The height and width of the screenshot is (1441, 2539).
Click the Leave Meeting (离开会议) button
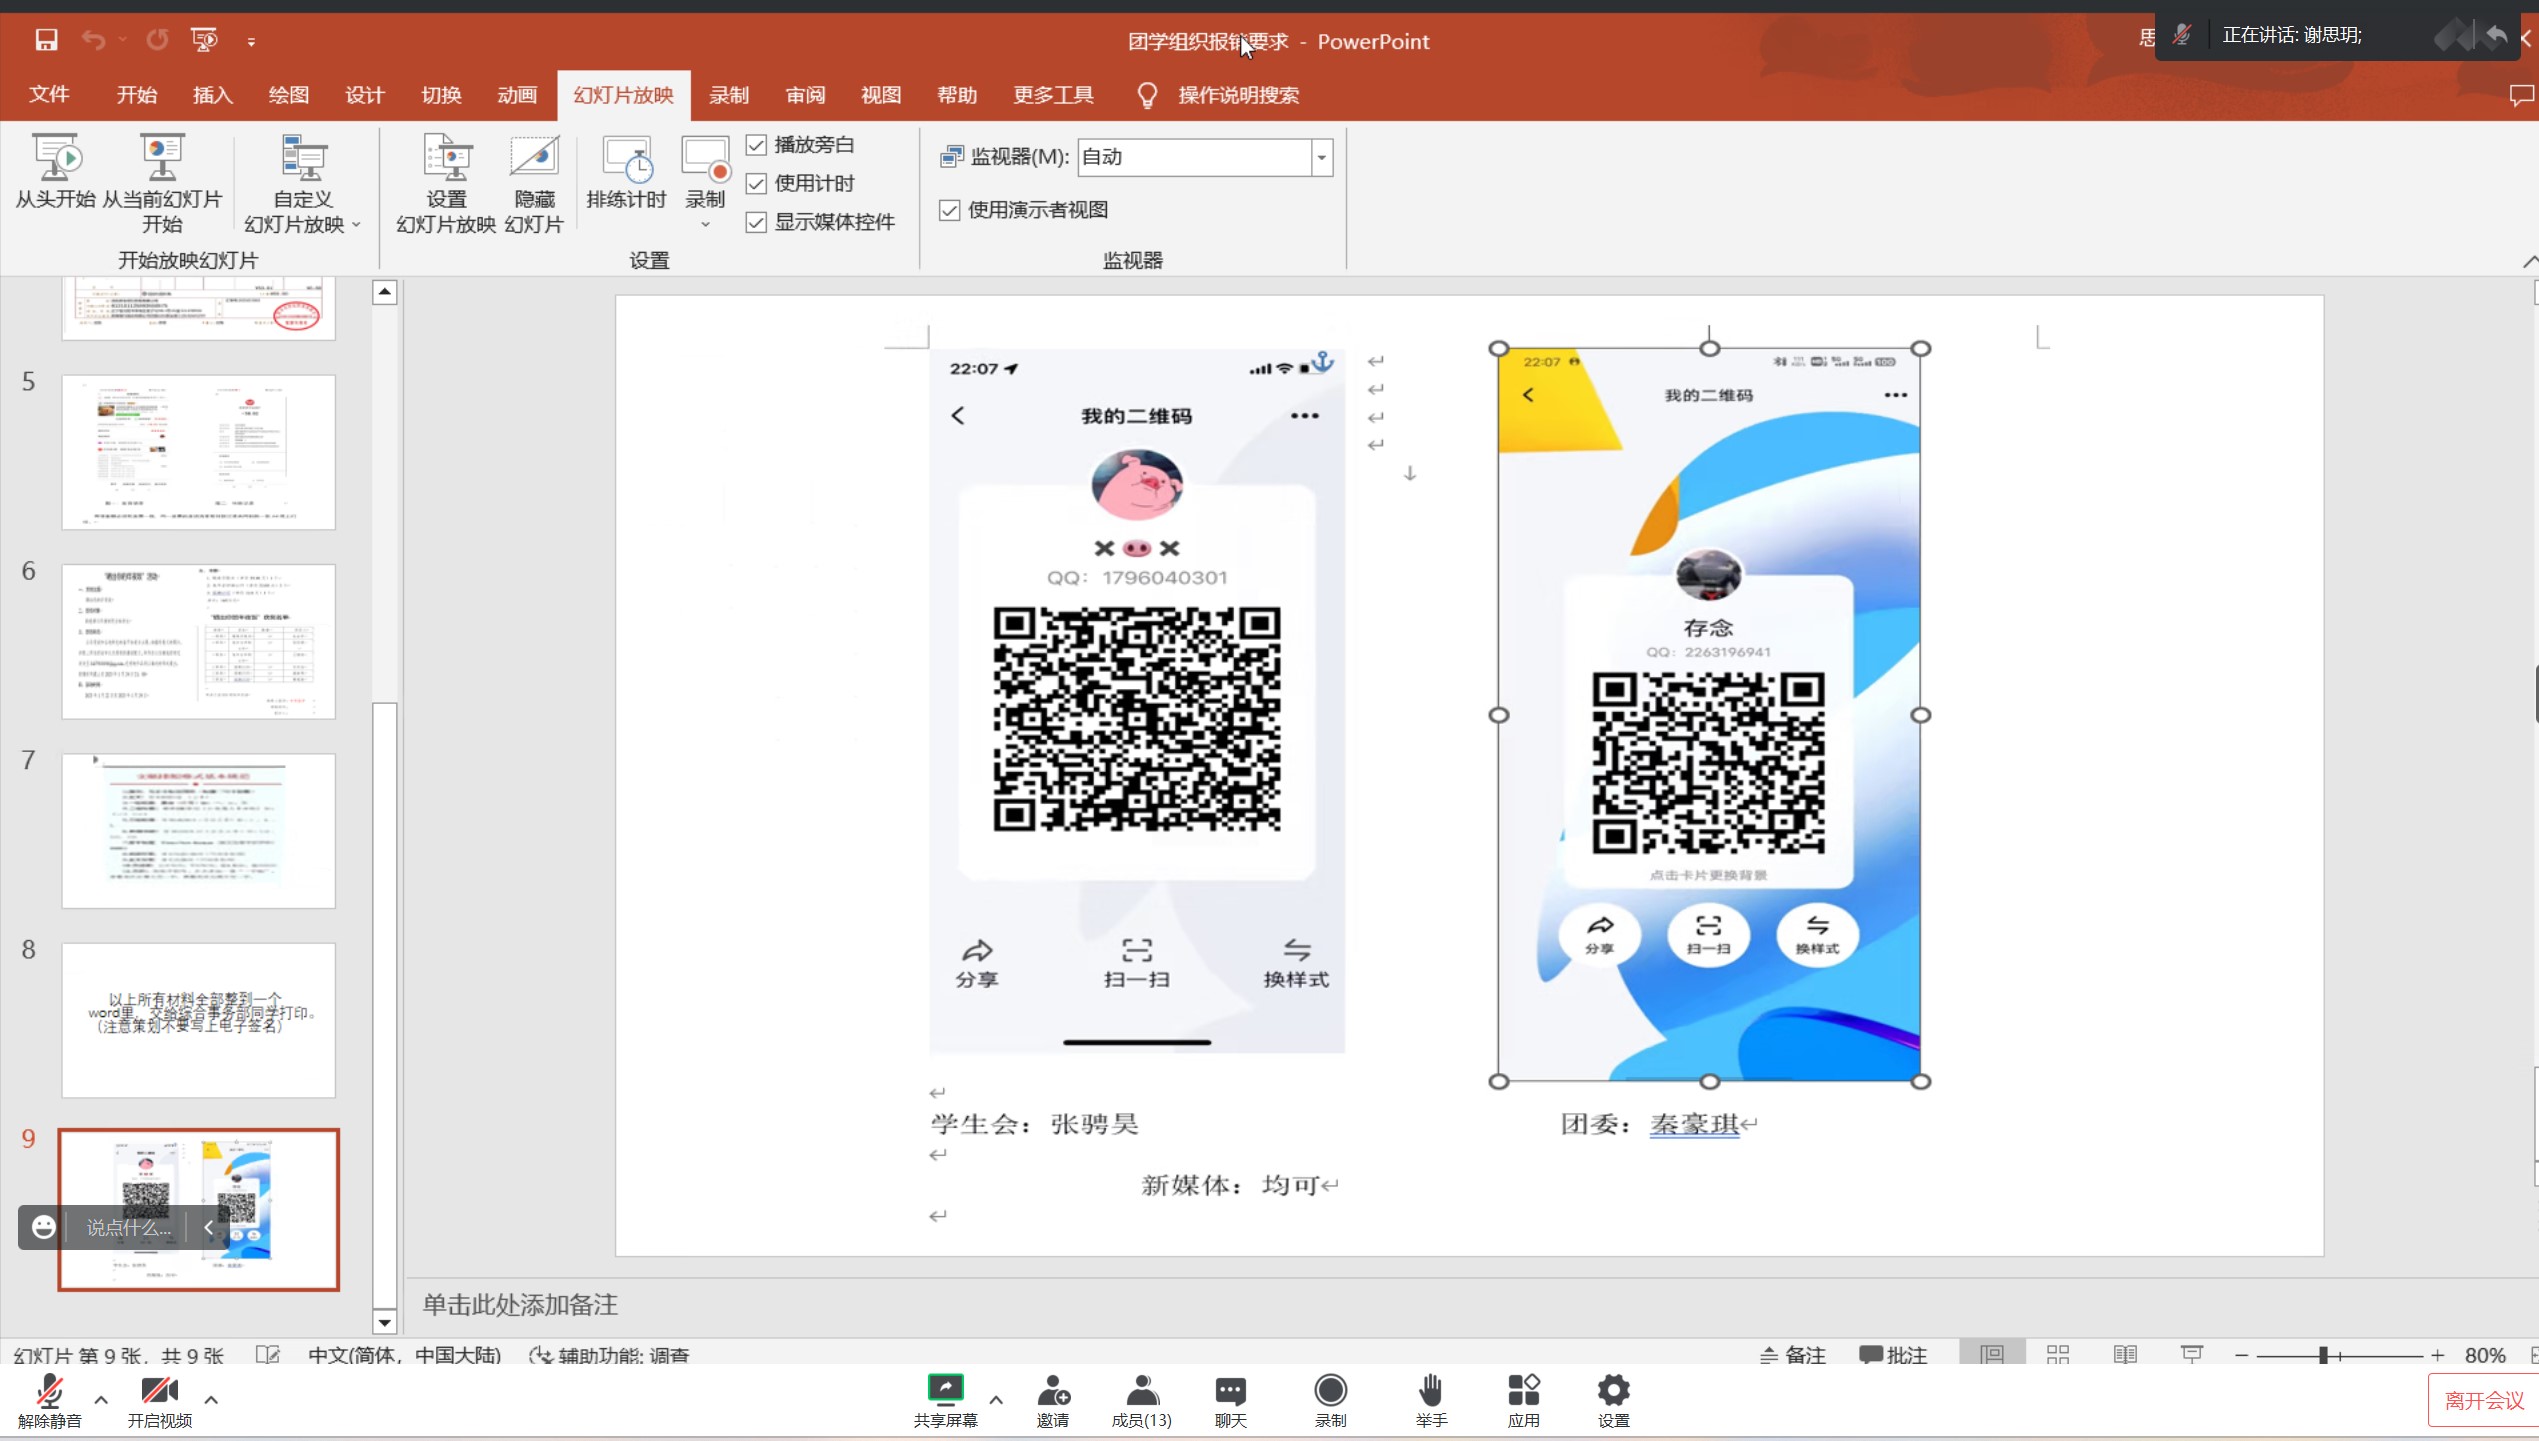click(2483, 1400)
